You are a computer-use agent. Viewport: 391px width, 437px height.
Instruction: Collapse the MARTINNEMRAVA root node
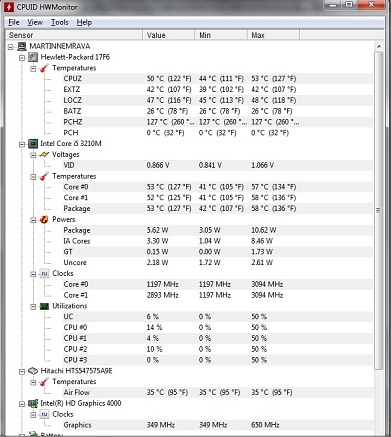point(11,47)
